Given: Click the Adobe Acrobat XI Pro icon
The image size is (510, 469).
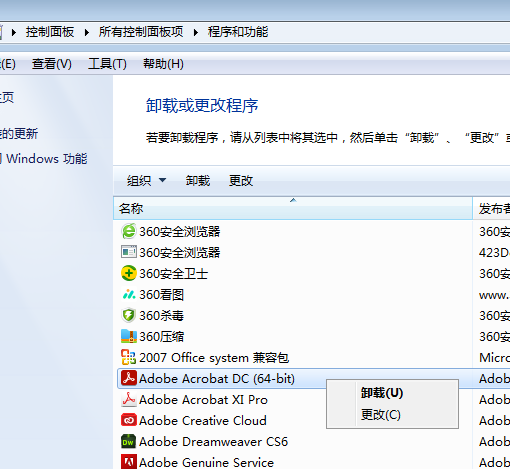Looking at the screenshot, I should click(128, 399).
